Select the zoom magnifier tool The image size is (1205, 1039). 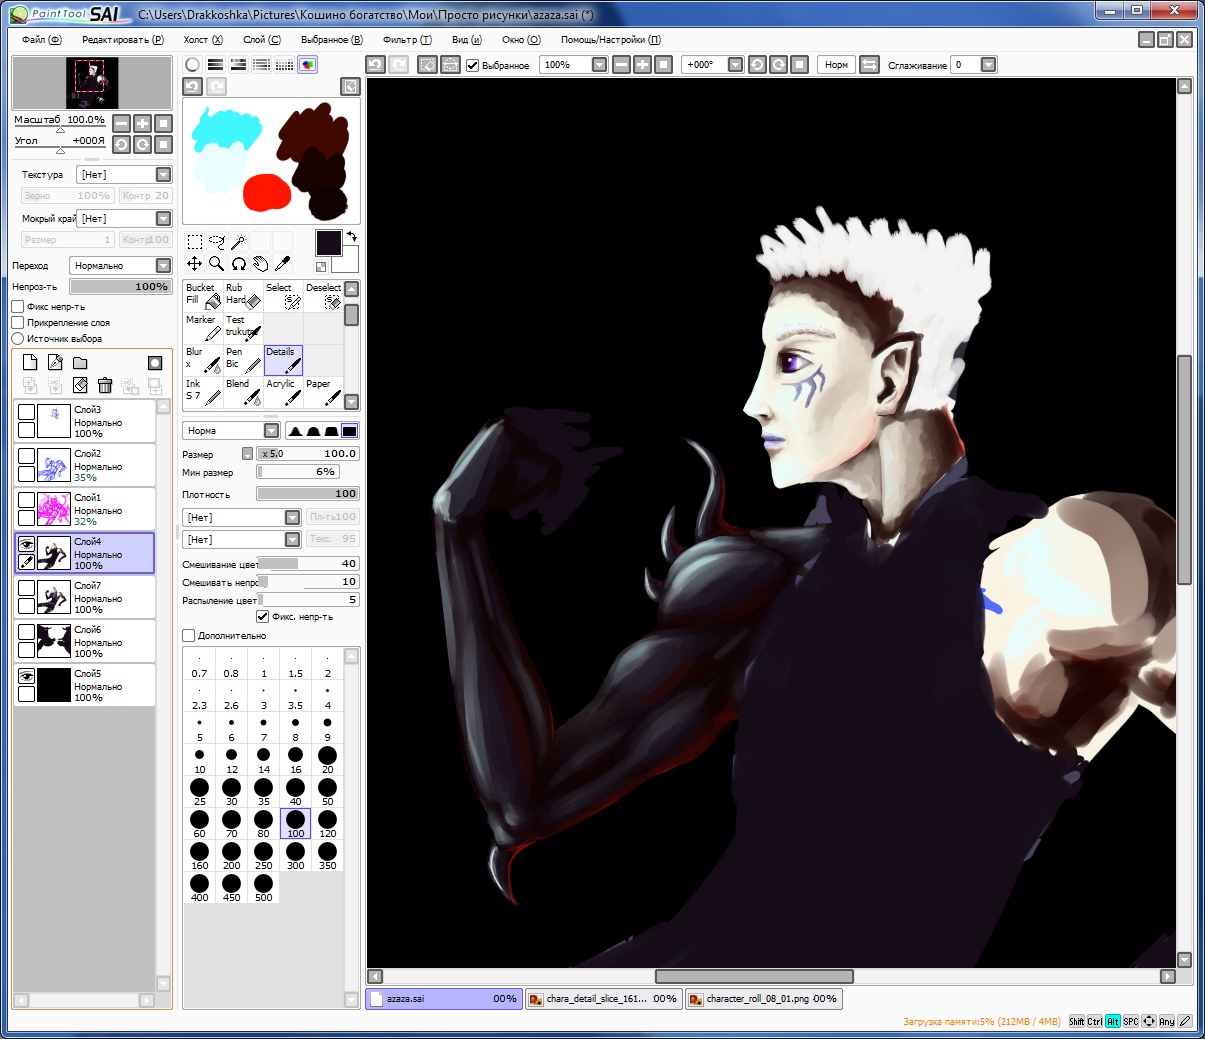pyautogui.click(x=216, y=264)
